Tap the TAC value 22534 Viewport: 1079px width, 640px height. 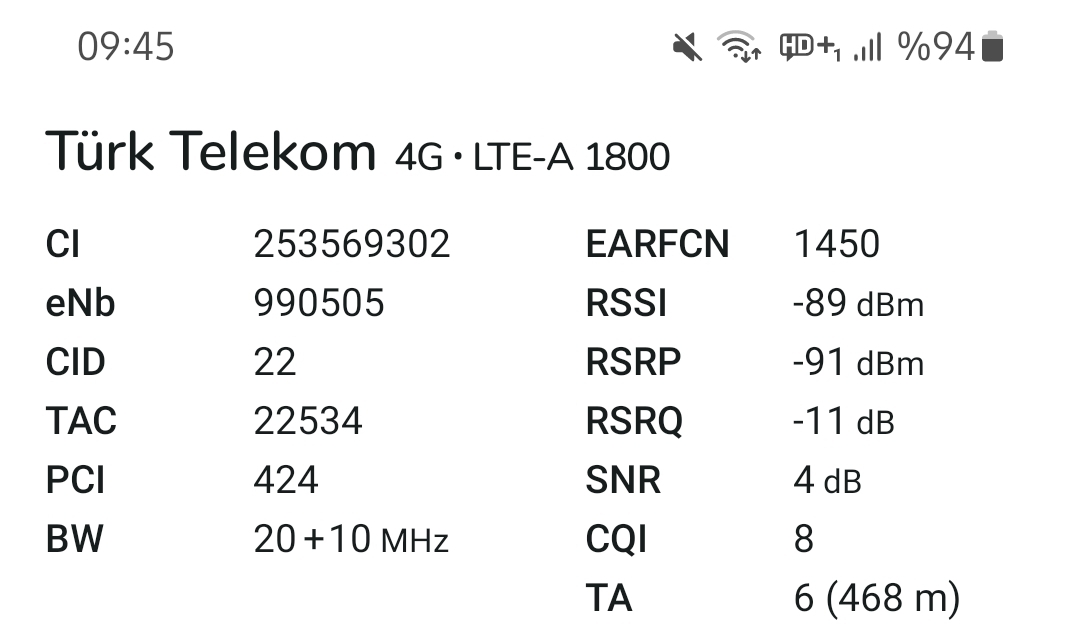coord(308,421)
